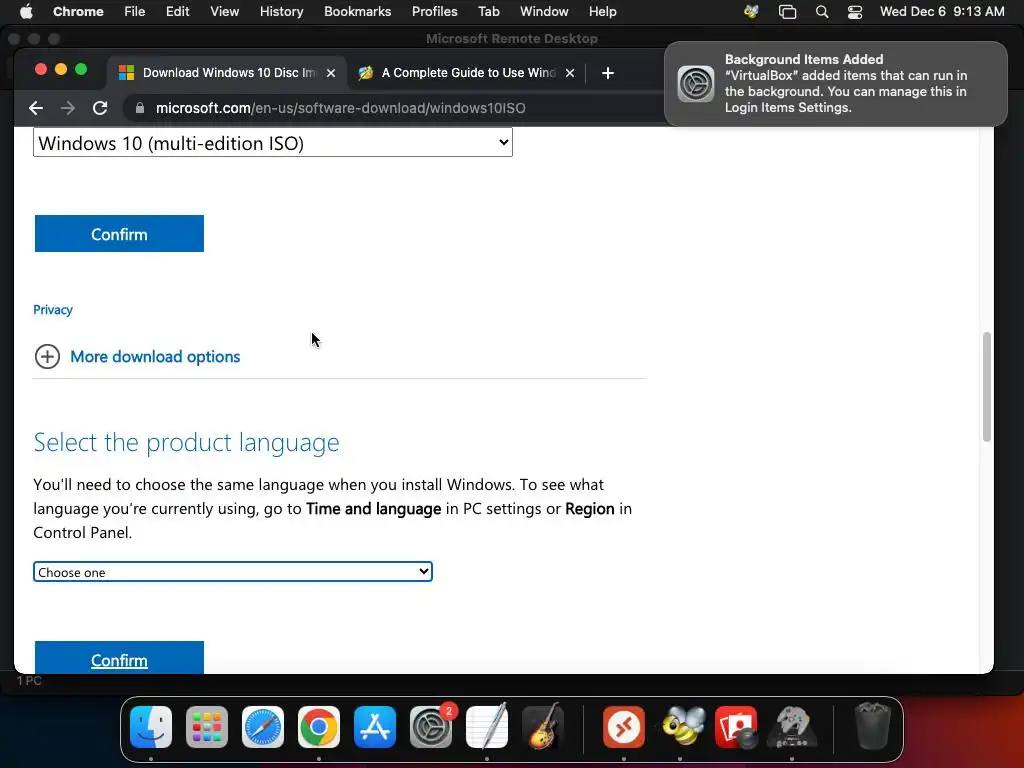Screen dimensions: 1024x768
Task: Open the App Store from the Dock
Action: (x=375, y=727)
